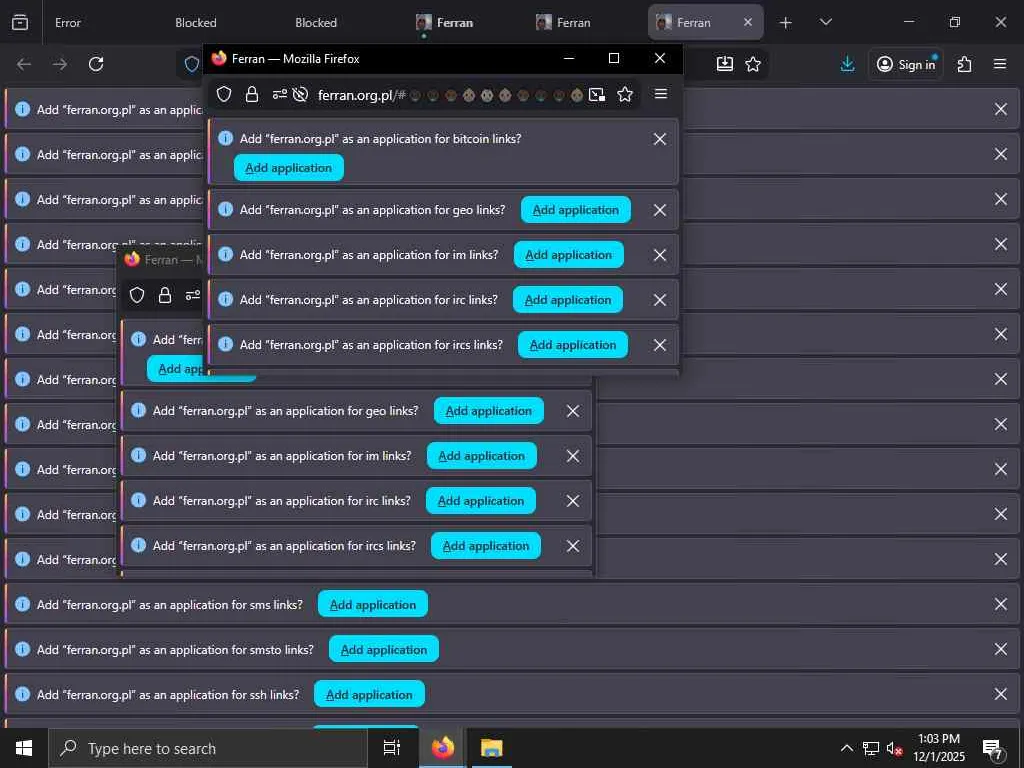Screen dimensions: 1024x768
Task: Open tracking protection shield in main window
Action: pos(191,64)
